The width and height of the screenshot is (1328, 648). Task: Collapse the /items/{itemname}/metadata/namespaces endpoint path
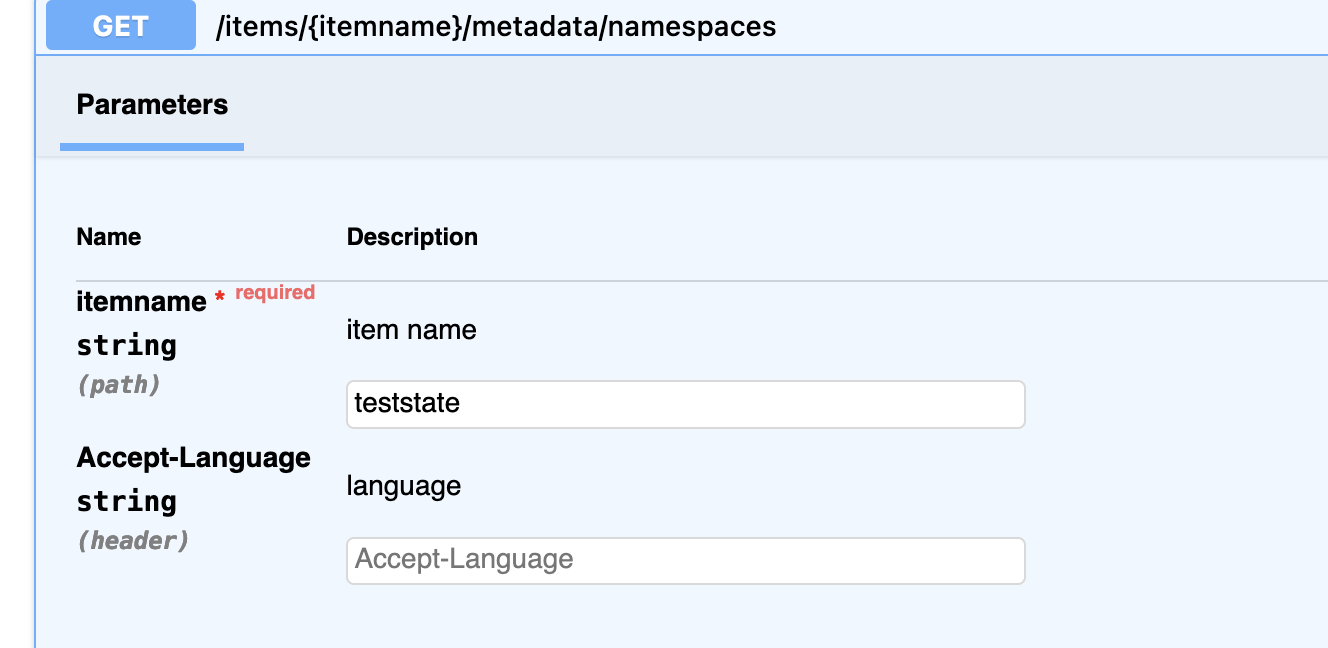pos(496,26)
